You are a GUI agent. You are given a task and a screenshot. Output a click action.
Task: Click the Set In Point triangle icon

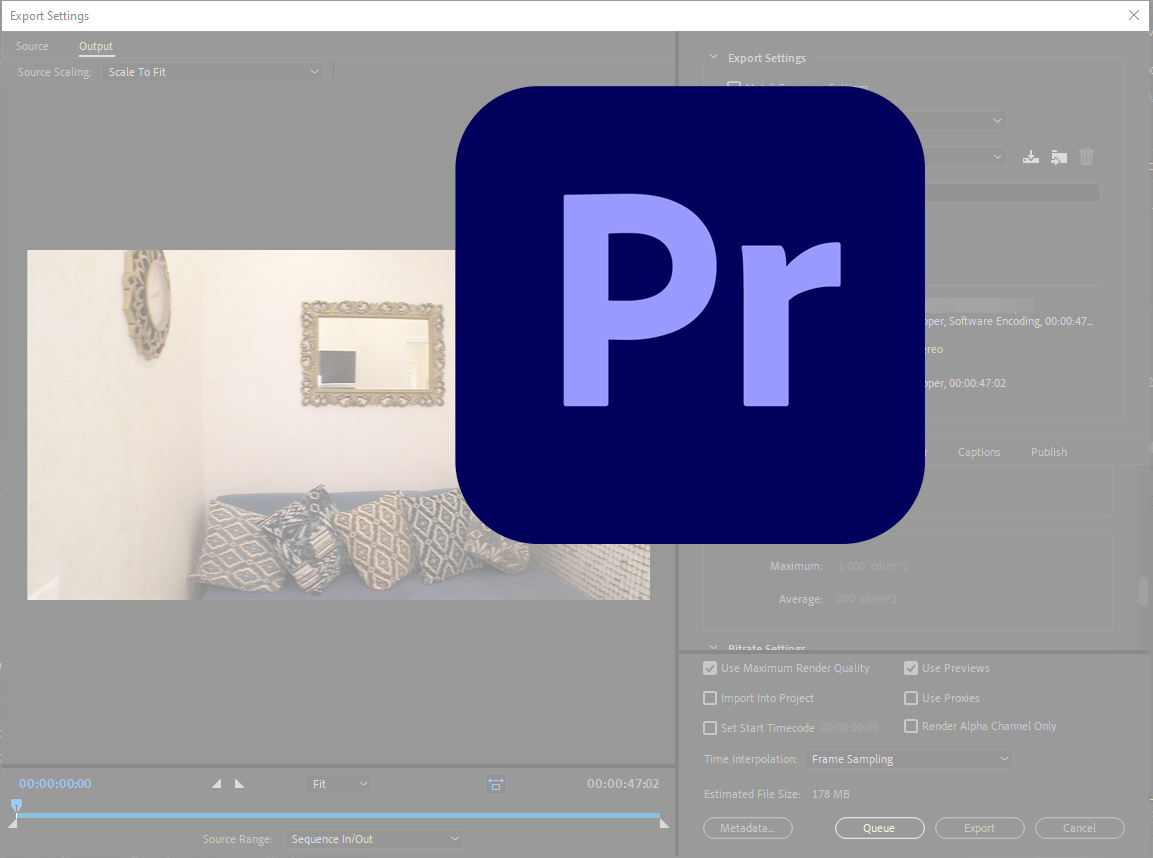(216, 784)
